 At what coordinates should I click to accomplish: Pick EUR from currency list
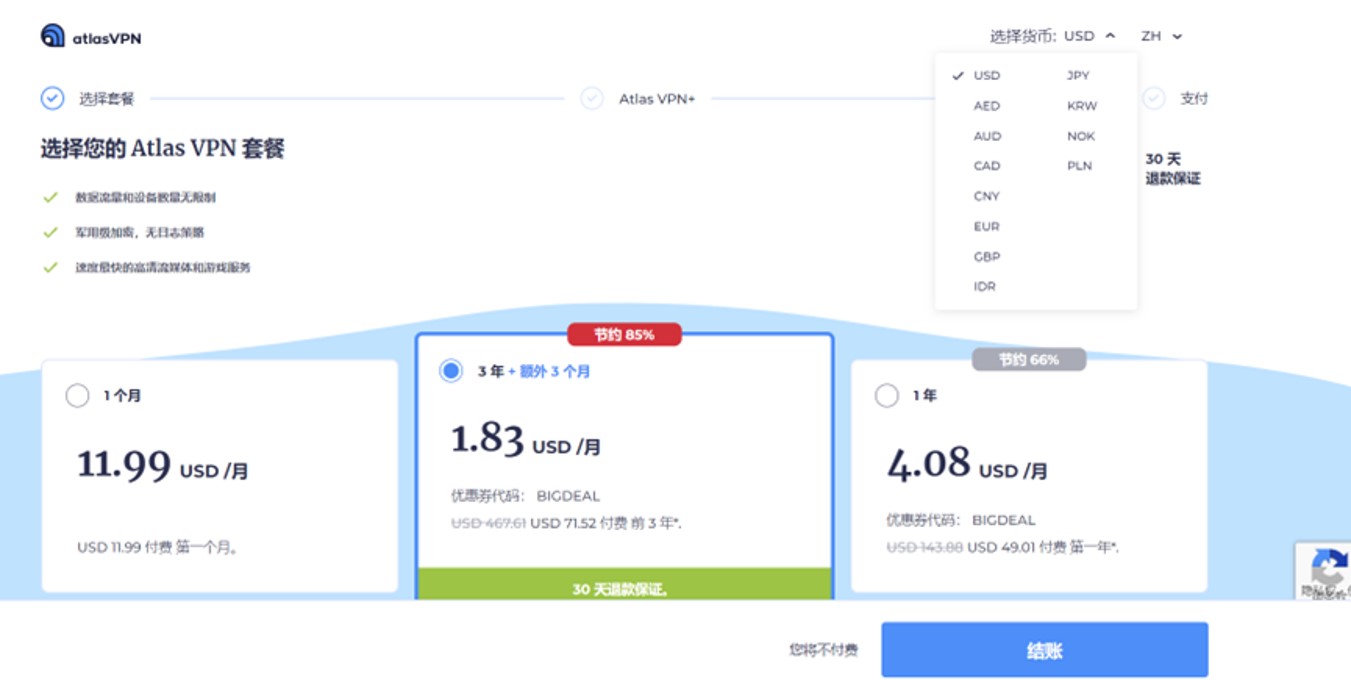pyautogui.click(x=986, y=226)
